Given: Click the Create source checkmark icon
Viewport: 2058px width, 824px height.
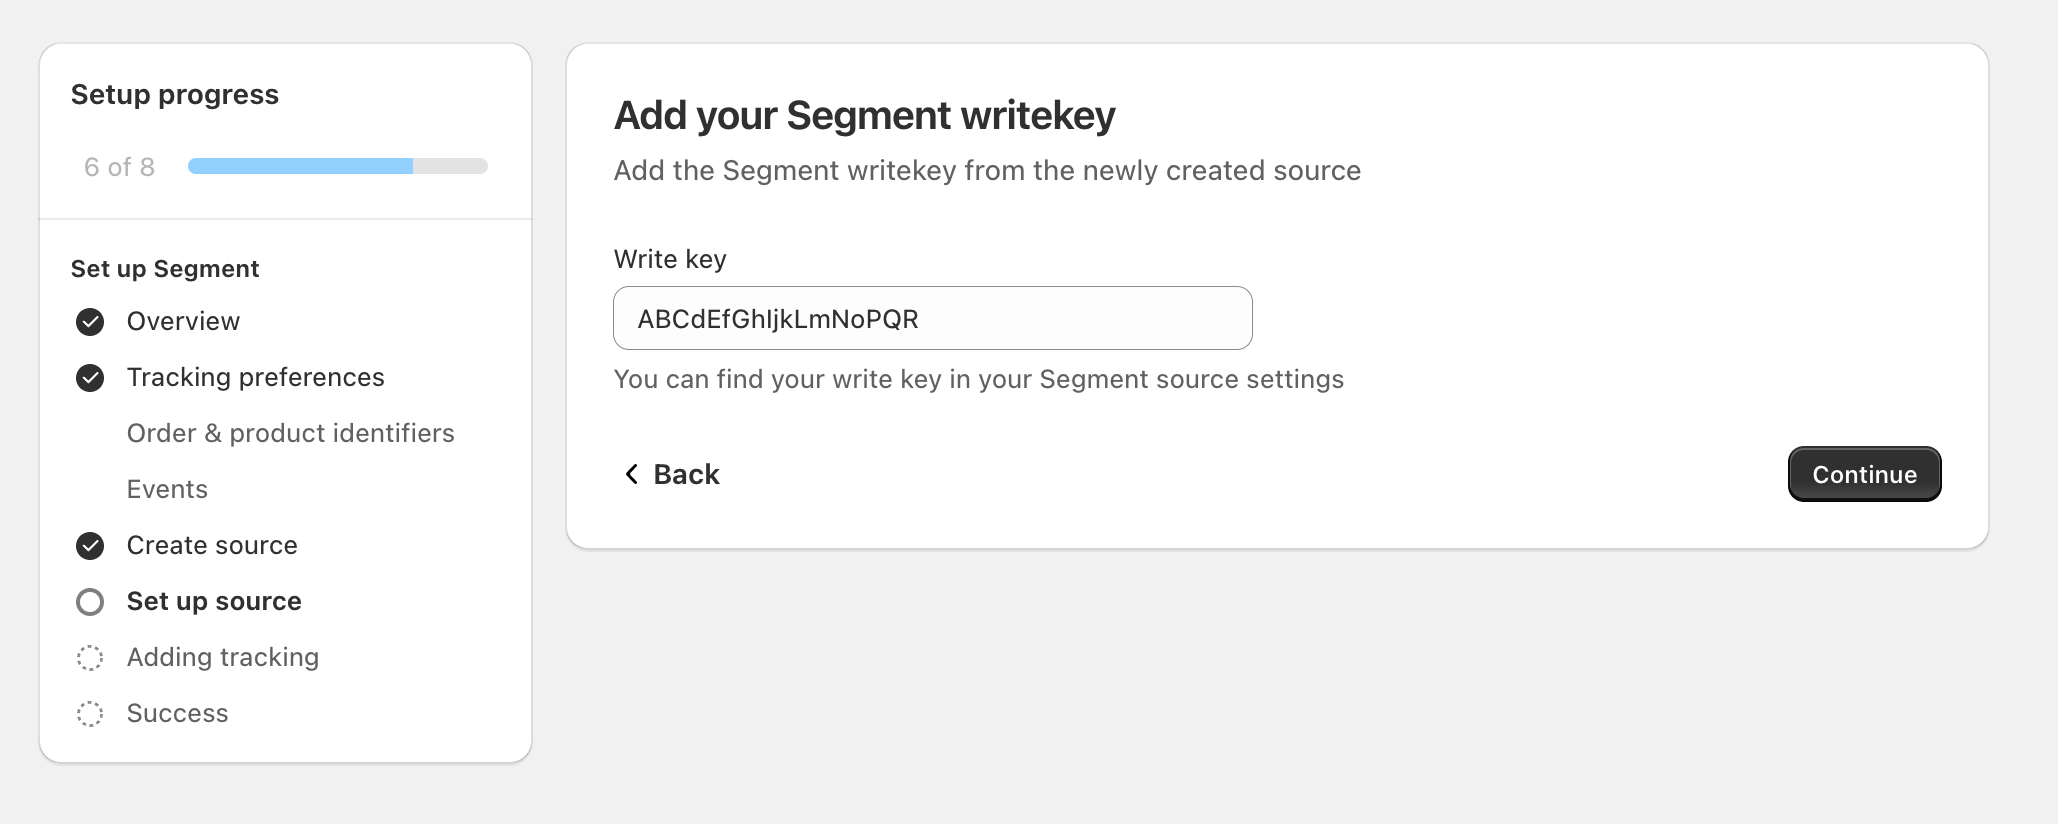Looking at the screenshot, I should pyautogui.click(x=90, y=545).
